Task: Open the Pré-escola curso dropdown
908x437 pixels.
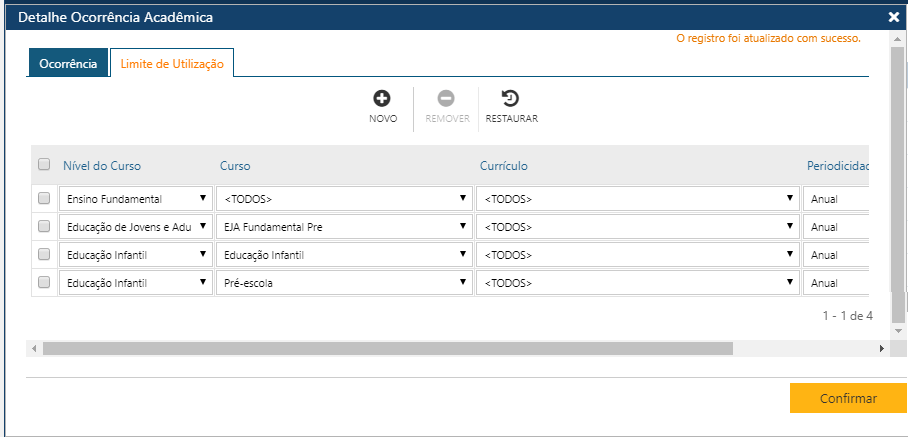Action: (345, 283)
